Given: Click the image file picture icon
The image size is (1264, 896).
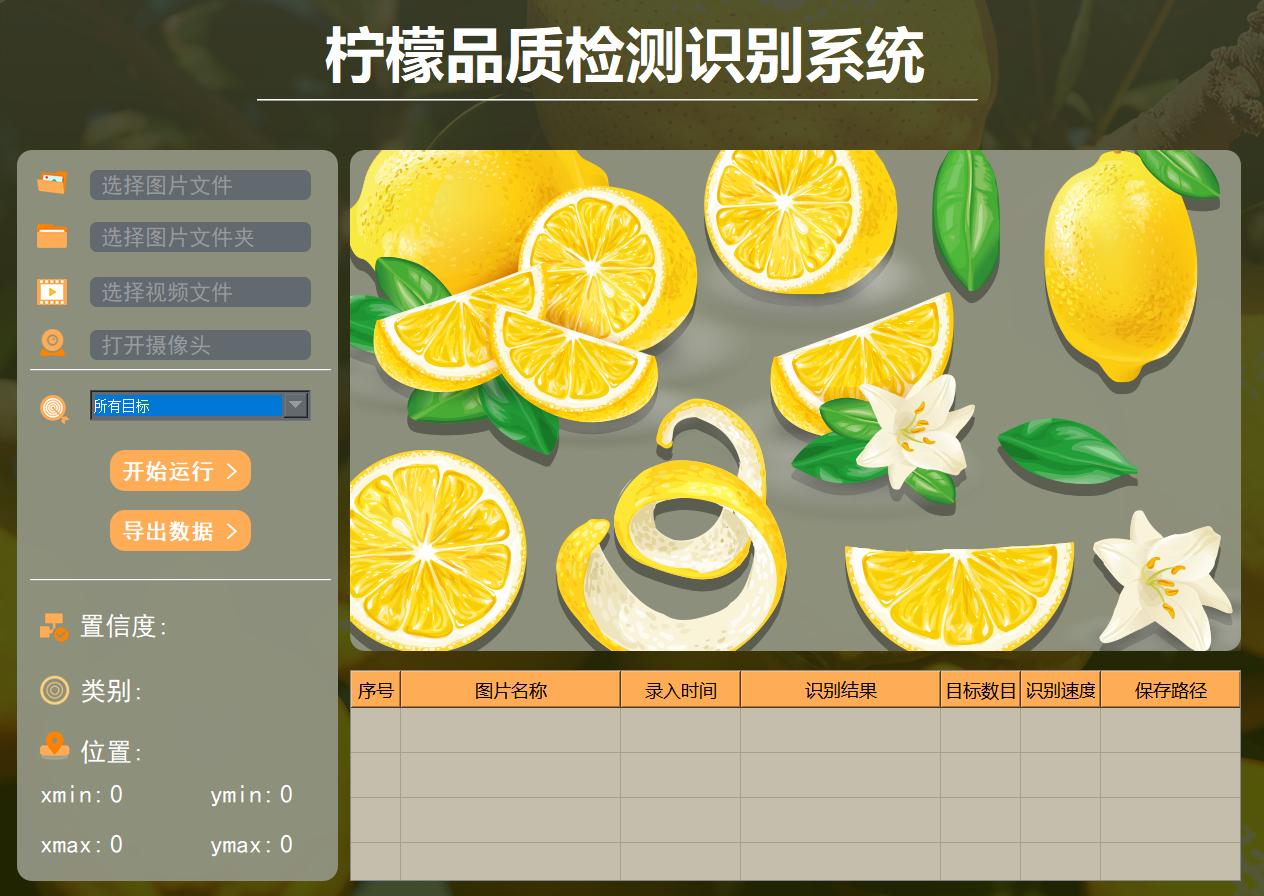Looking at the screenshot, I should click(52, 183).
